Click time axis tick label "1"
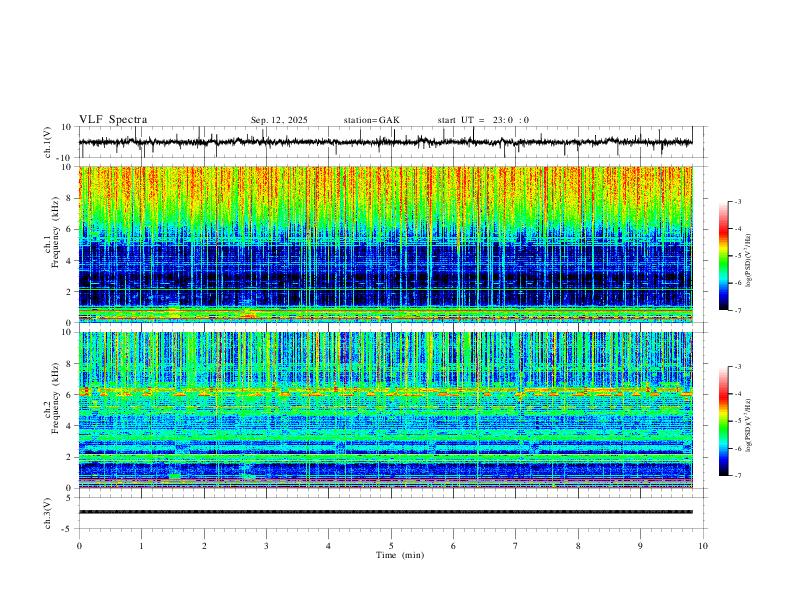 click(142, 546)
